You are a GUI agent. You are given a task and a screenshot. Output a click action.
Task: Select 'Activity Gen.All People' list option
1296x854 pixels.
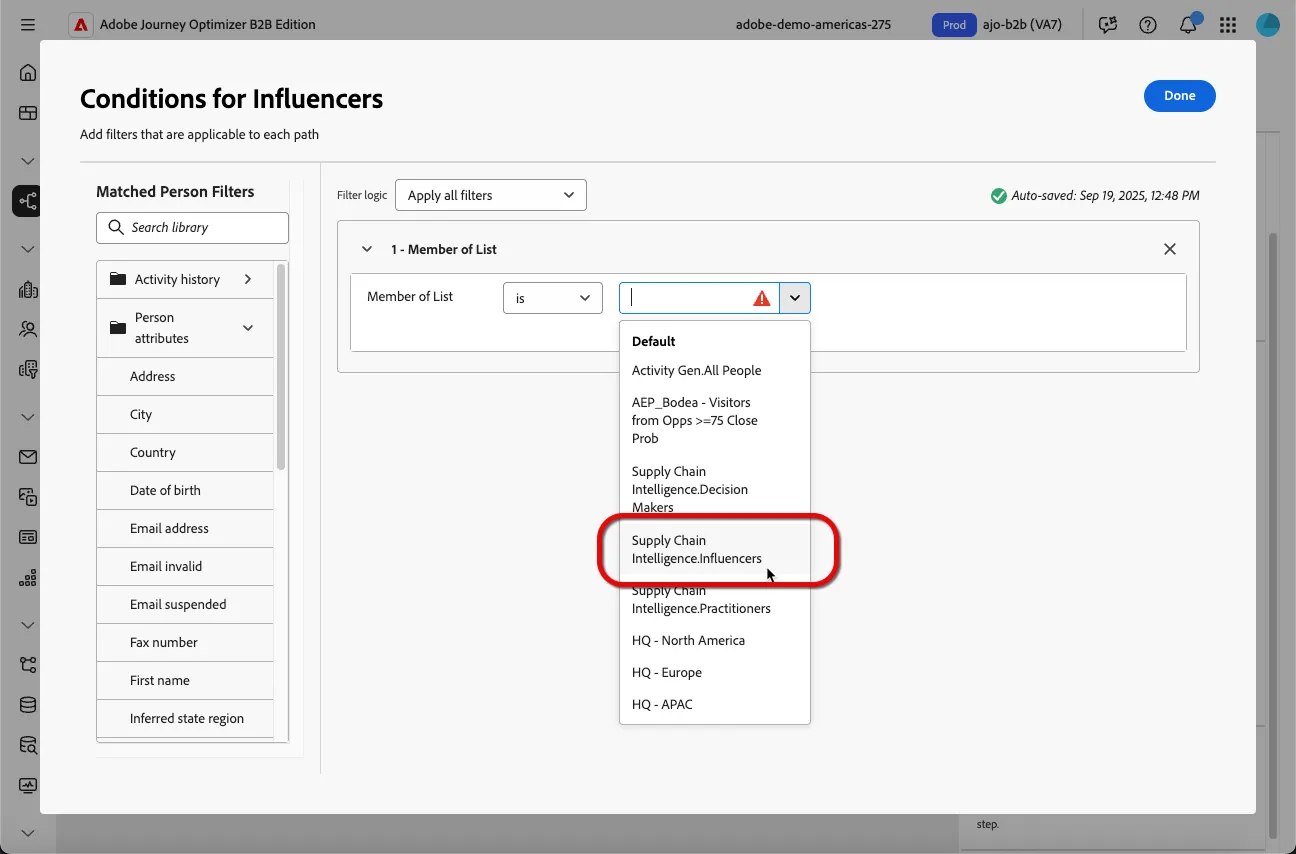pyautogui.click(x=715, y=370)
